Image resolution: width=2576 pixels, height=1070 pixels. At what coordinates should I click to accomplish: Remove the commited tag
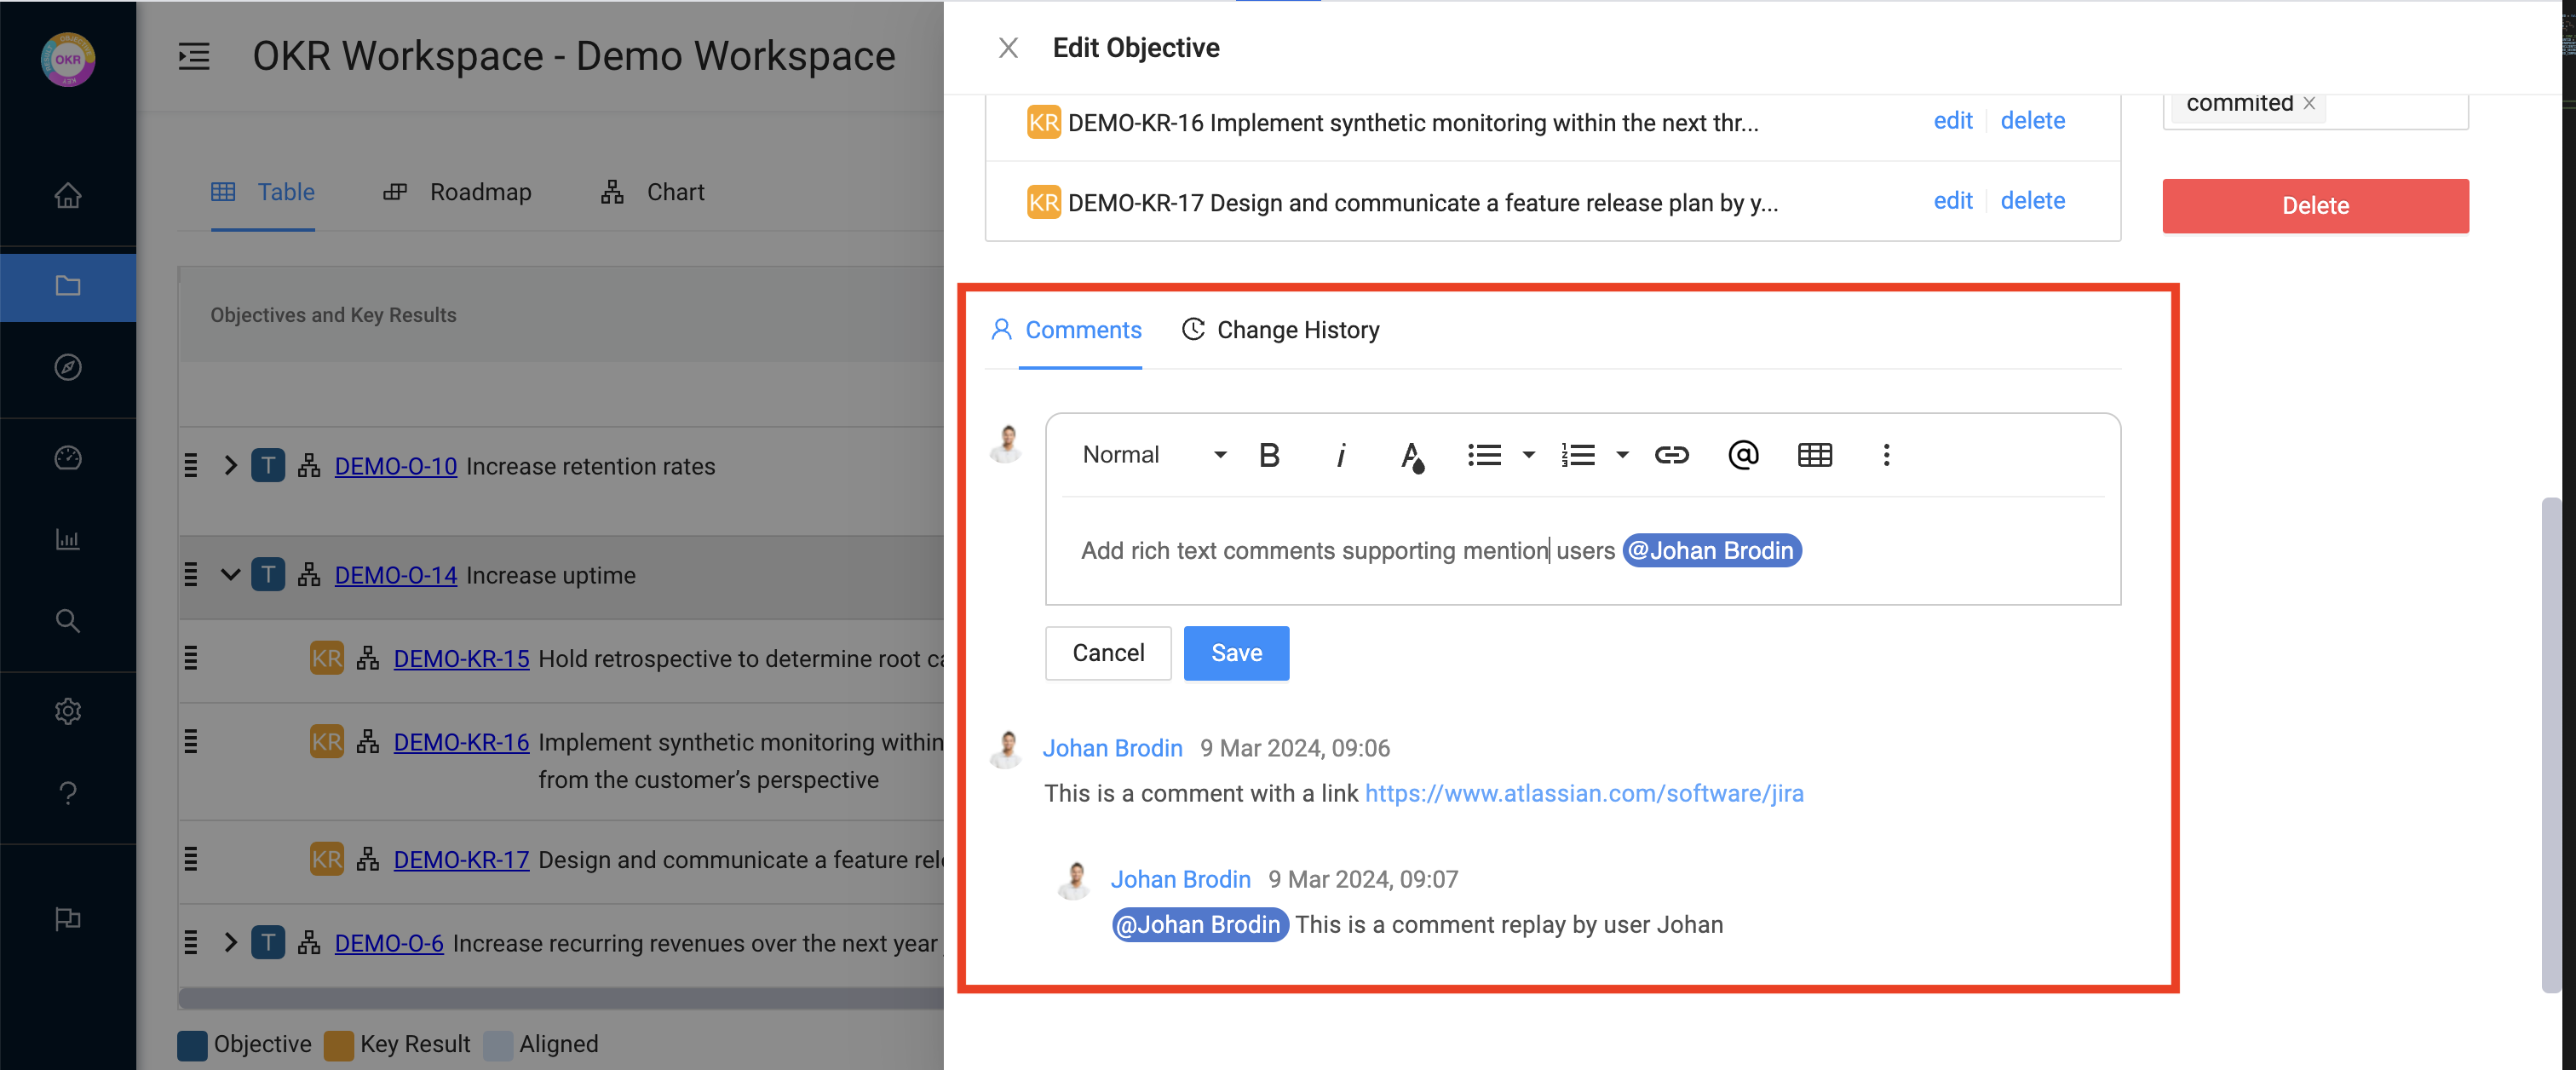click(2309, 103)
